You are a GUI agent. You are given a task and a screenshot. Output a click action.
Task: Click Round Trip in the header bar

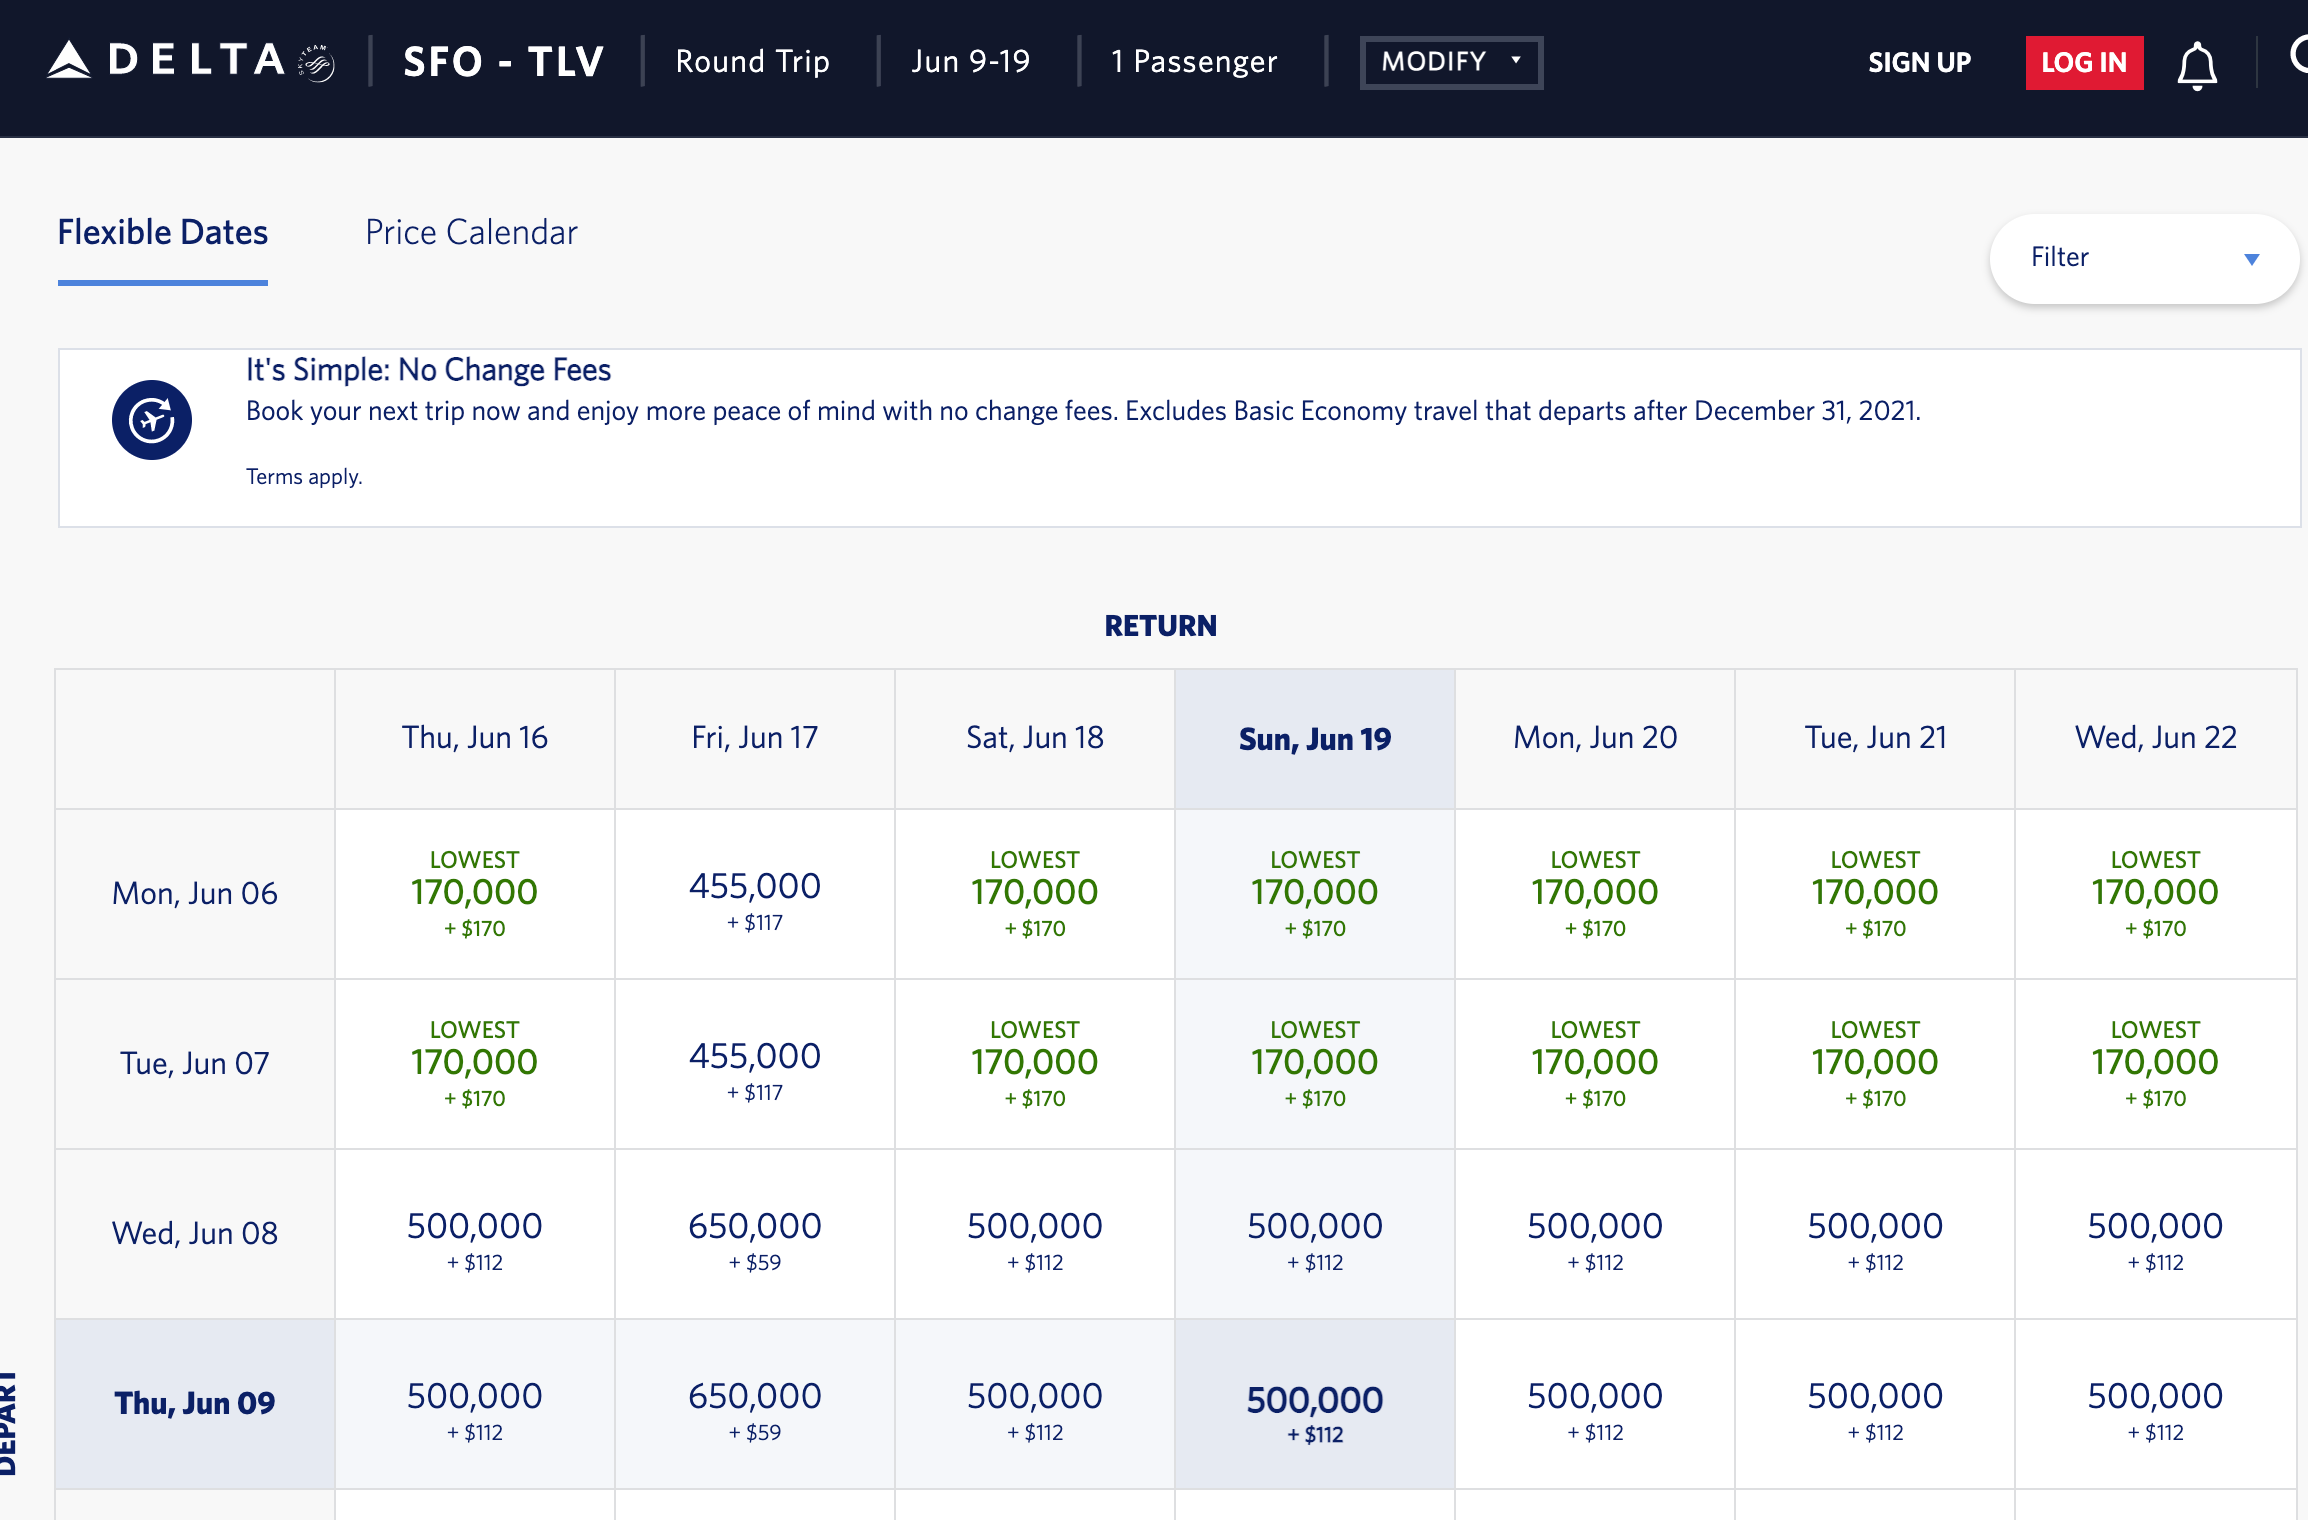(x=752, y=62)
